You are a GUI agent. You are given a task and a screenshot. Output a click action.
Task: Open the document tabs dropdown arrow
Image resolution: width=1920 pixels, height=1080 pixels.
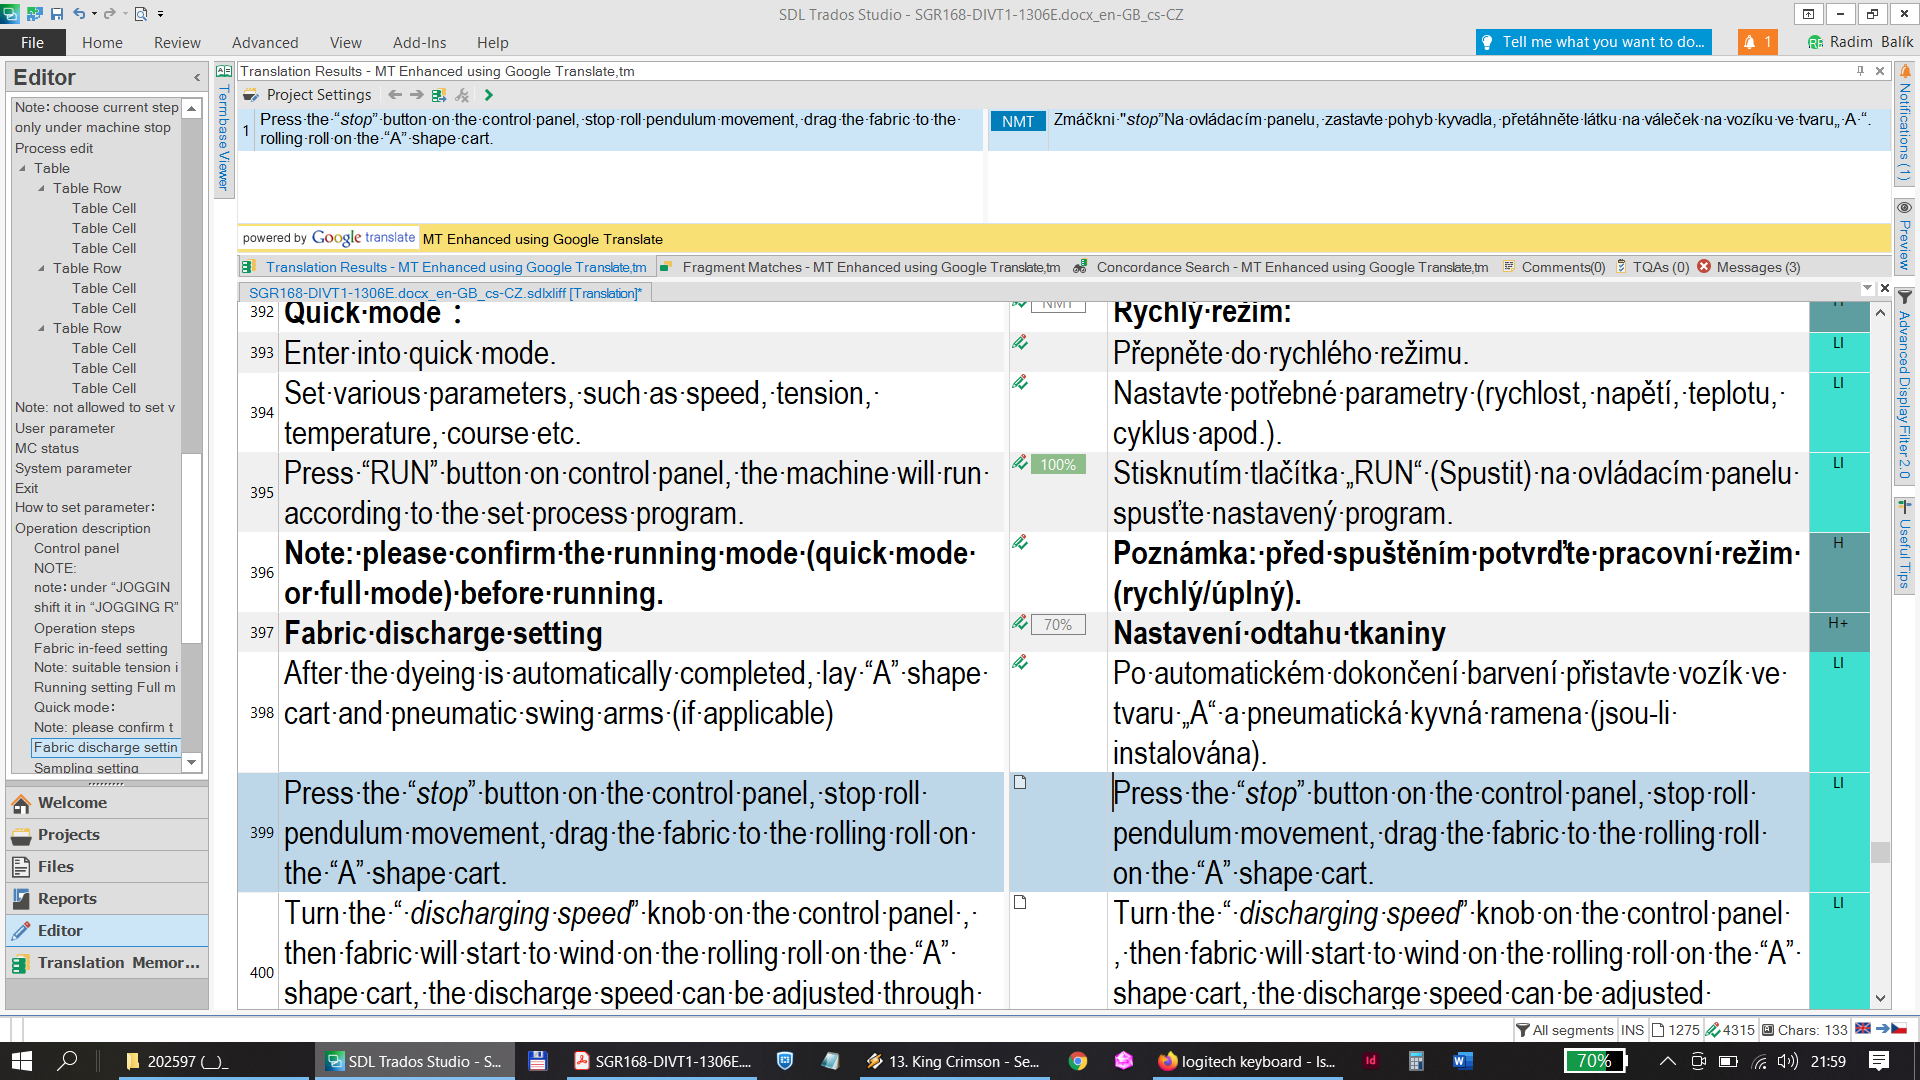point(1867,288)
